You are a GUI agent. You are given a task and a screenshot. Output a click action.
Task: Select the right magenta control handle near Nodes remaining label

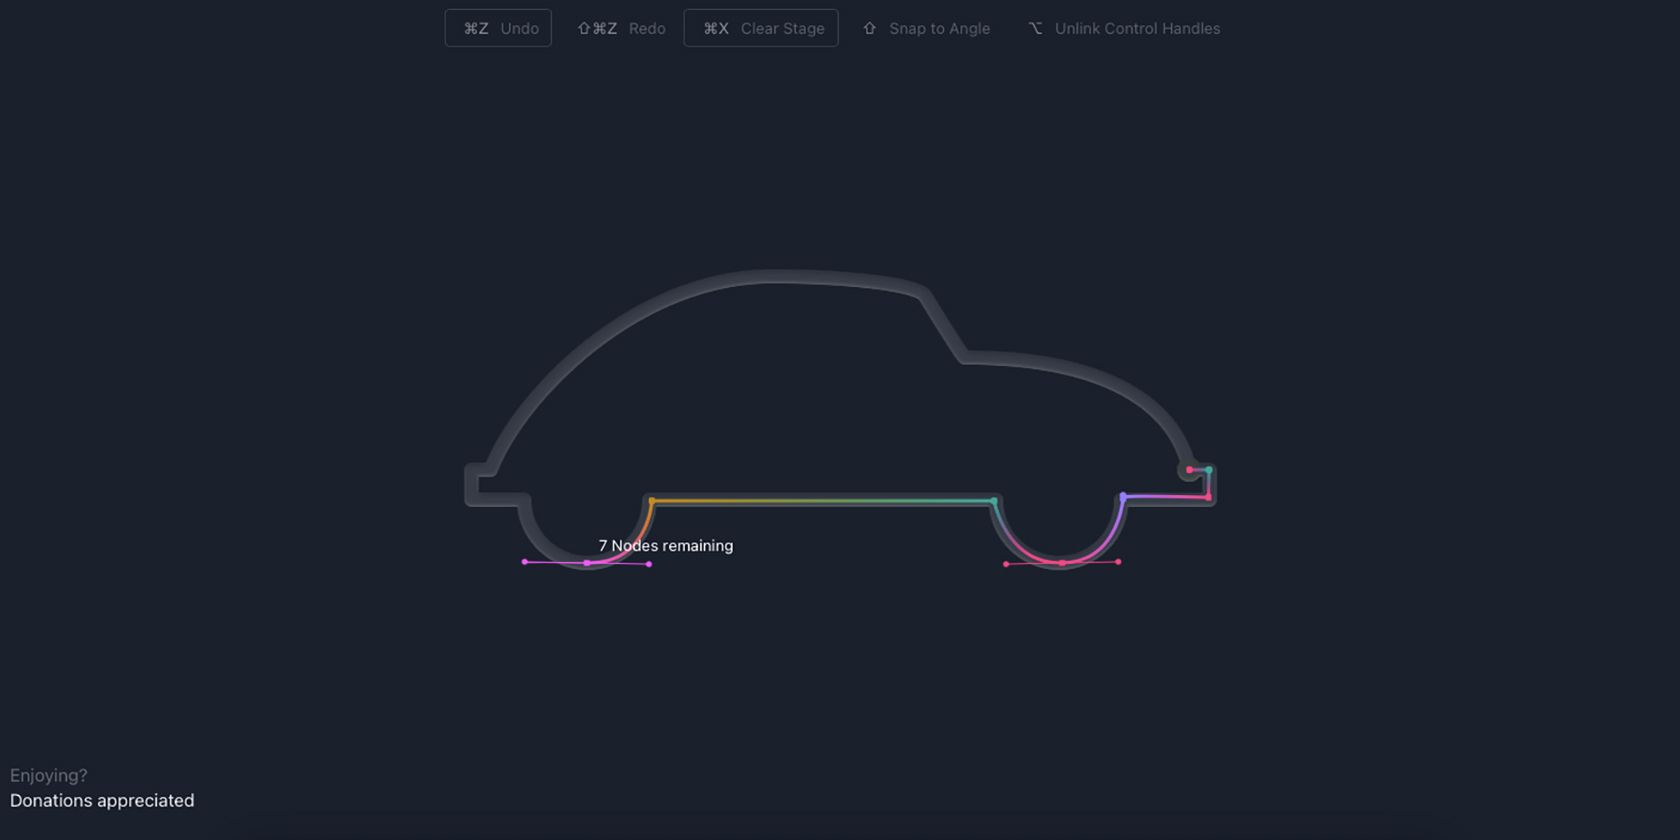click(649, 564)
